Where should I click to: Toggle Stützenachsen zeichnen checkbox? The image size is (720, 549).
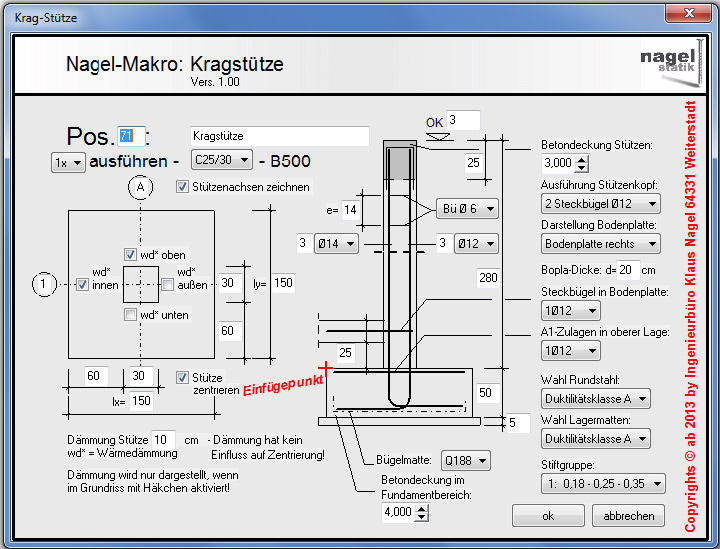tap(182, 187)
